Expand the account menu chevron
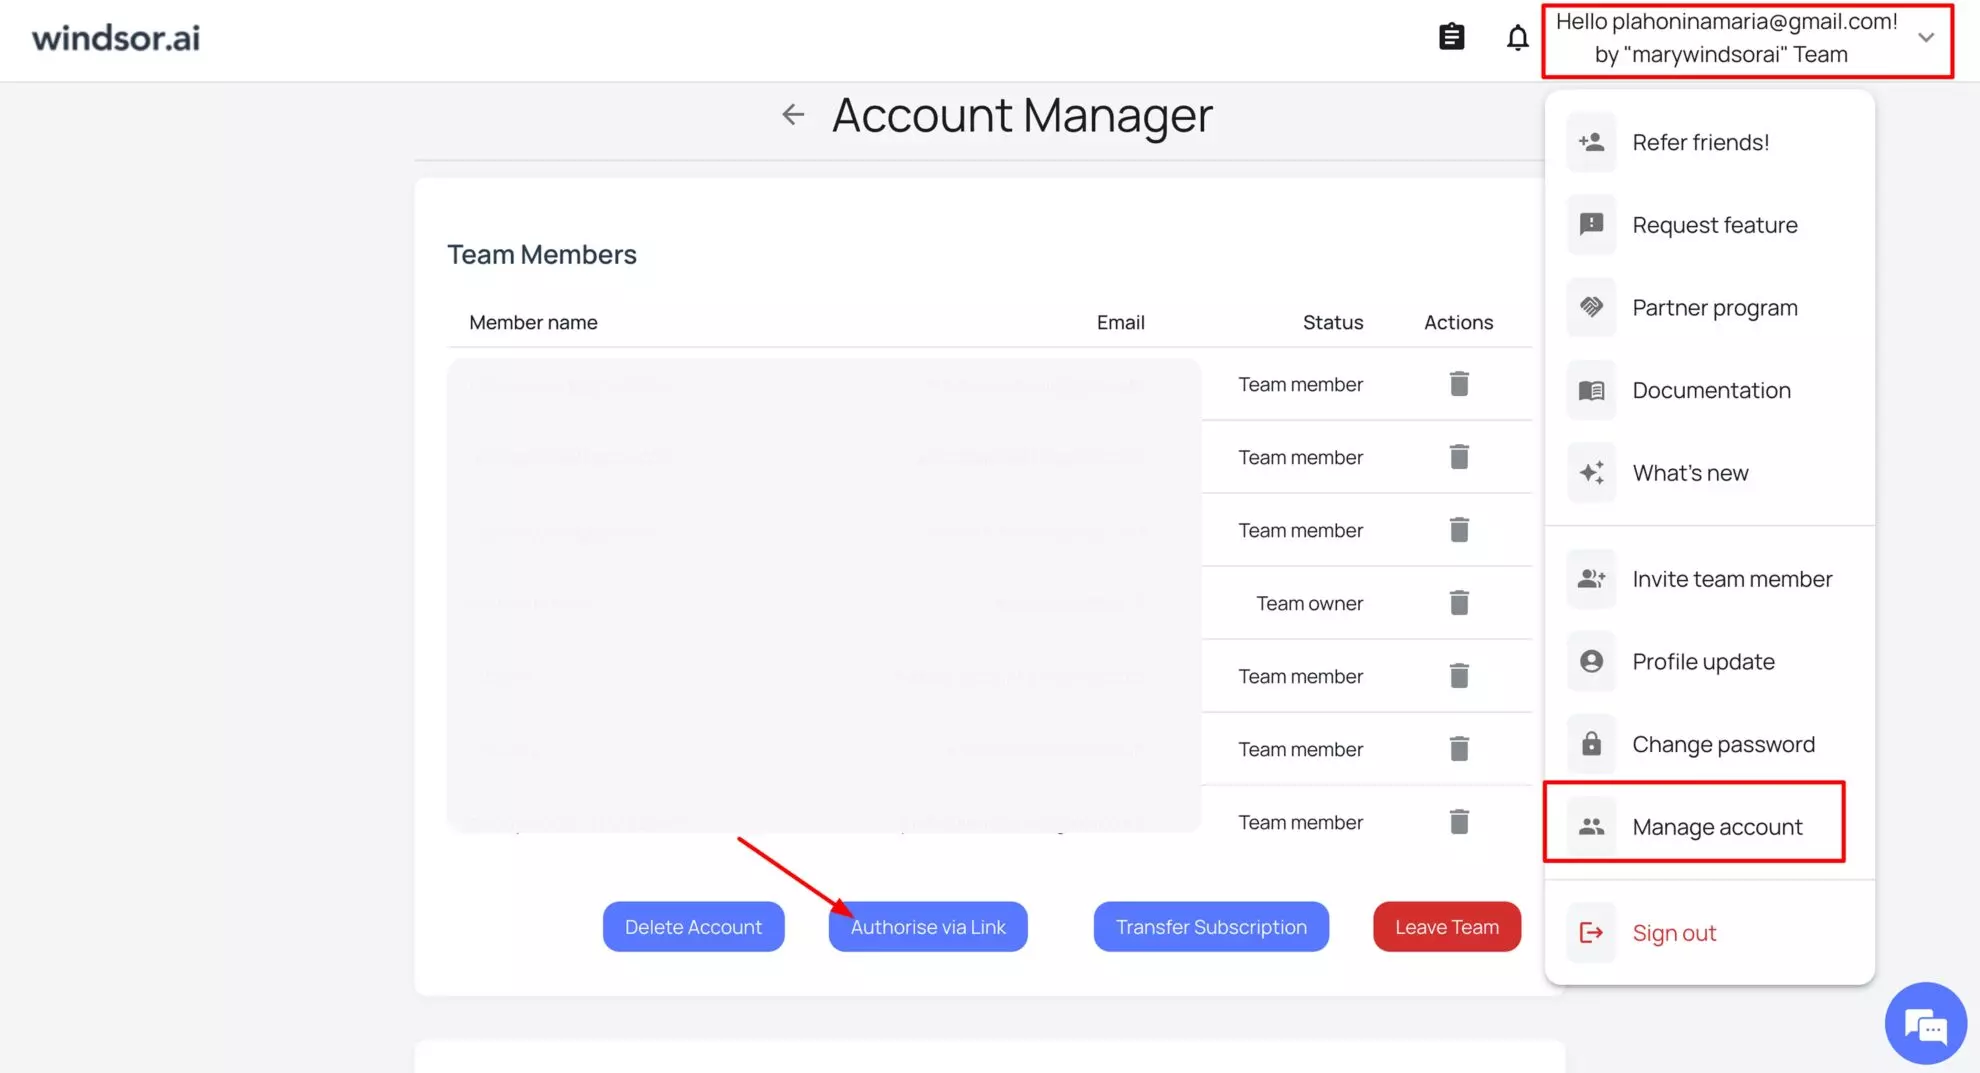 [1926, 37]
